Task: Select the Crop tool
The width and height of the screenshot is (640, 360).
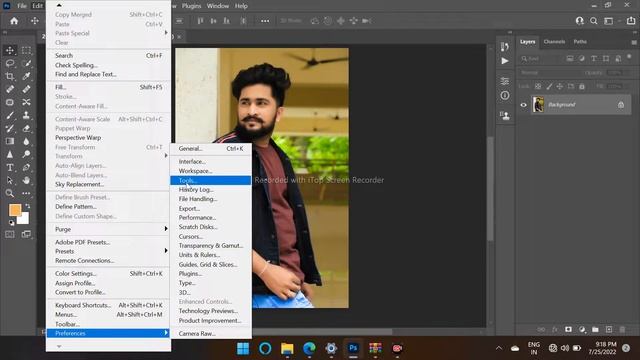Action: pos(10,76)
